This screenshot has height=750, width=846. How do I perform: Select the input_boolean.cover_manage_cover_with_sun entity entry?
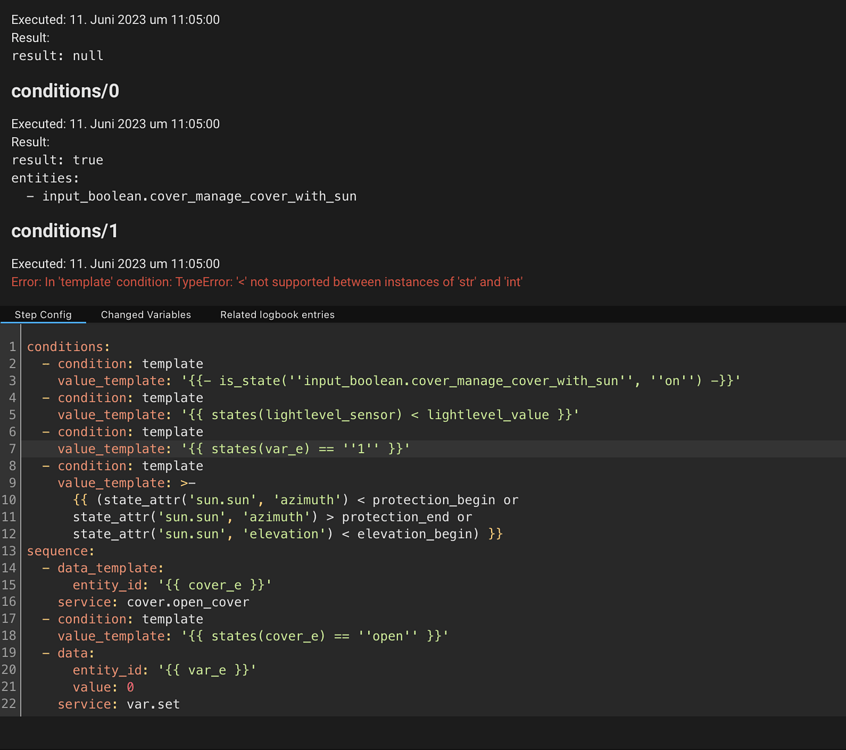(x=199, y=196)
